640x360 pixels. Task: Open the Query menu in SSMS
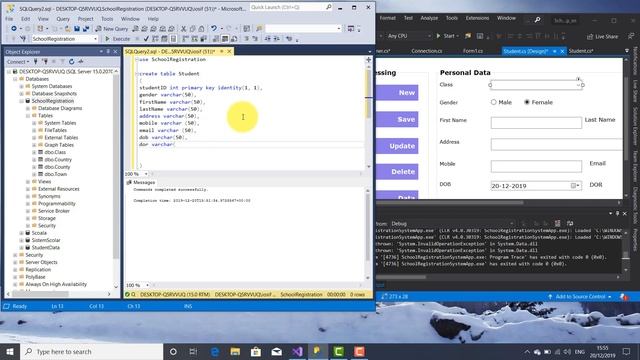62,19
